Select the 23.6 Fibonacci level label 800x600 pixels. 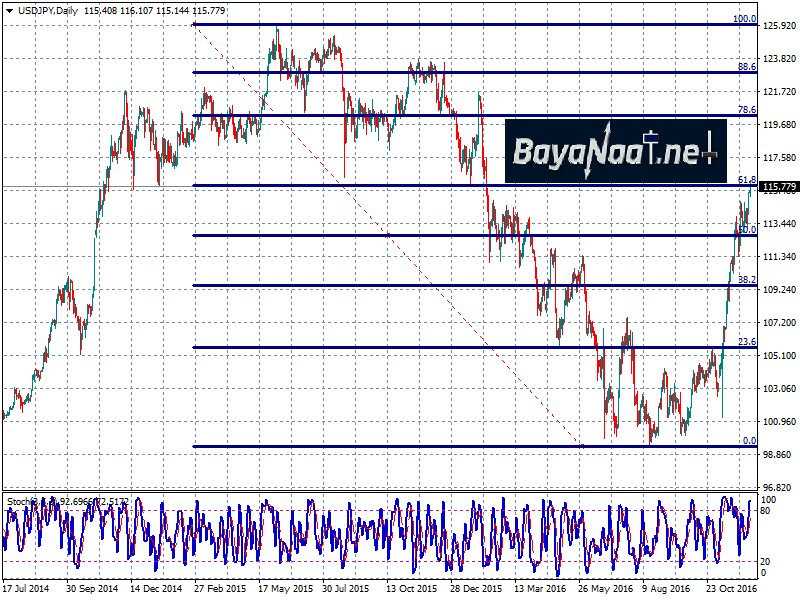tap(745, 342)
